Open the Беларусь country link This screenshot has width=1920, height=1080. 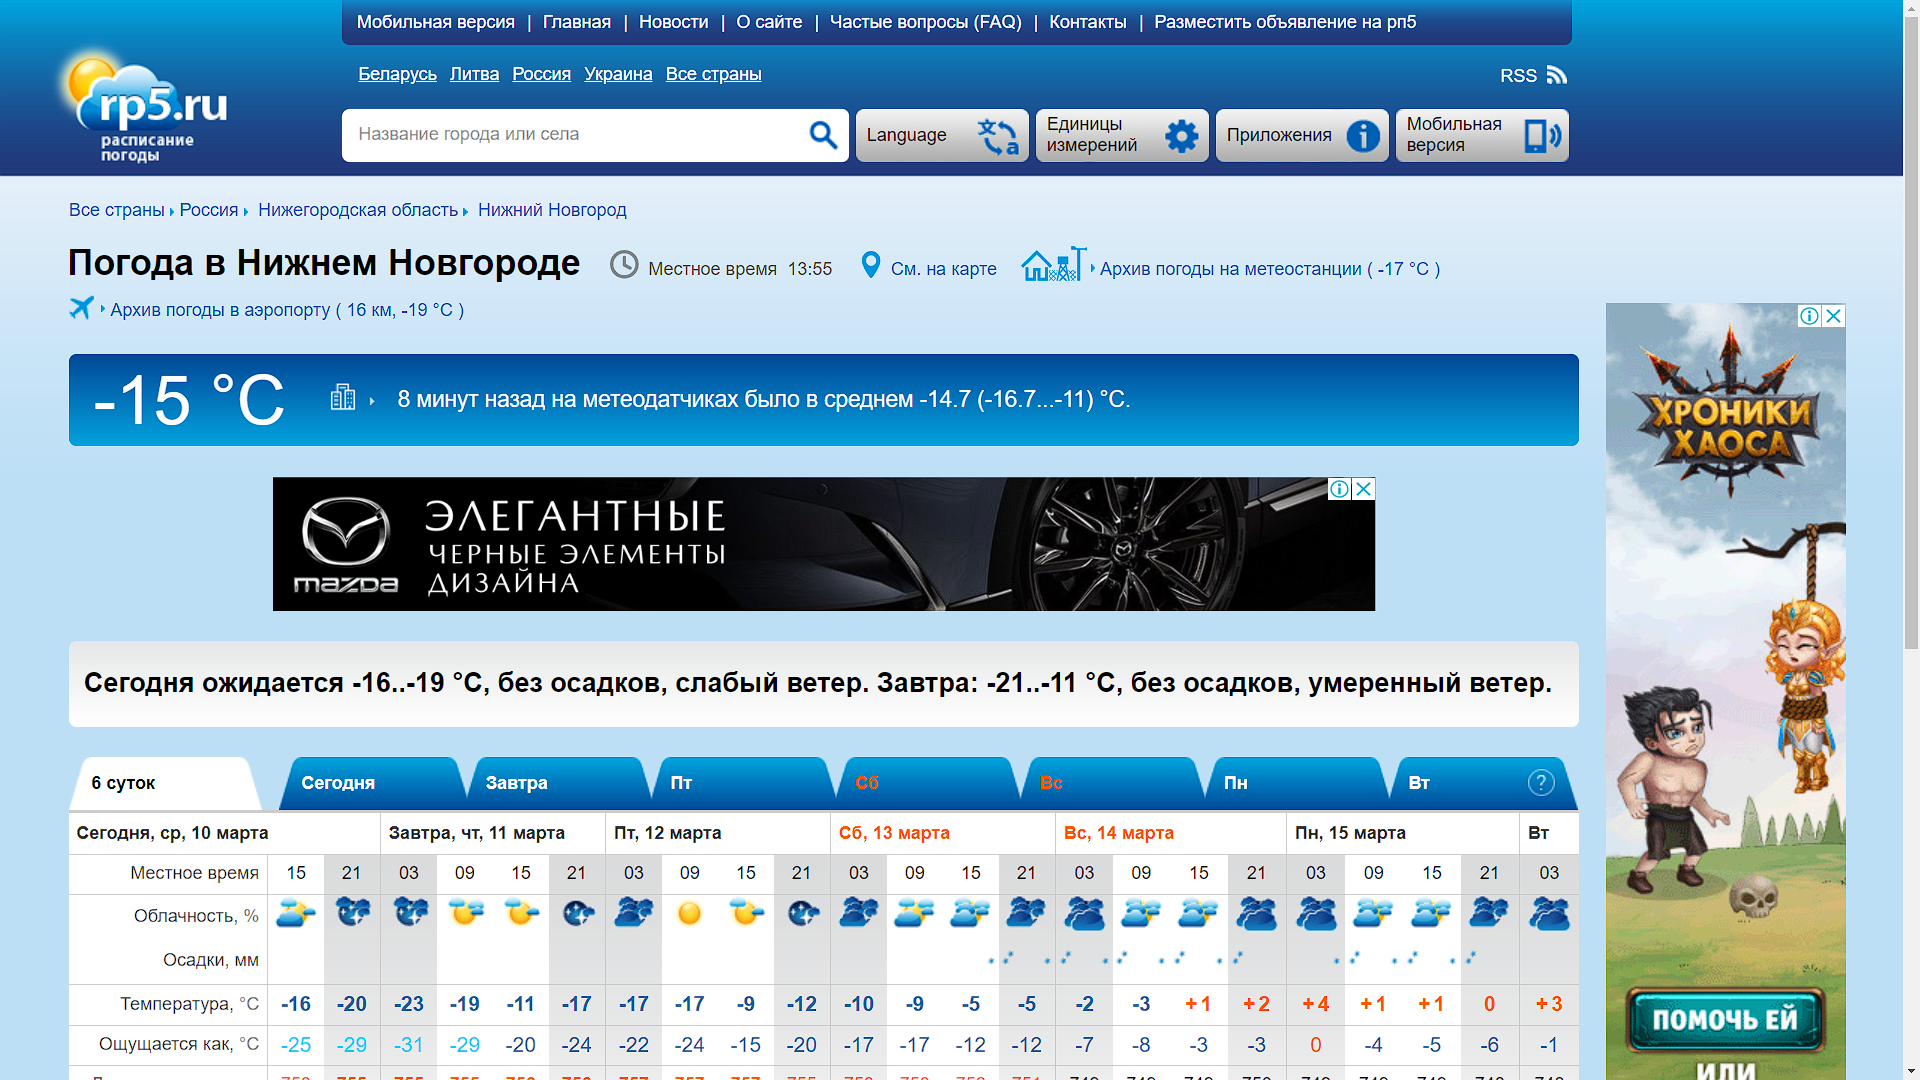click(397, 74)
